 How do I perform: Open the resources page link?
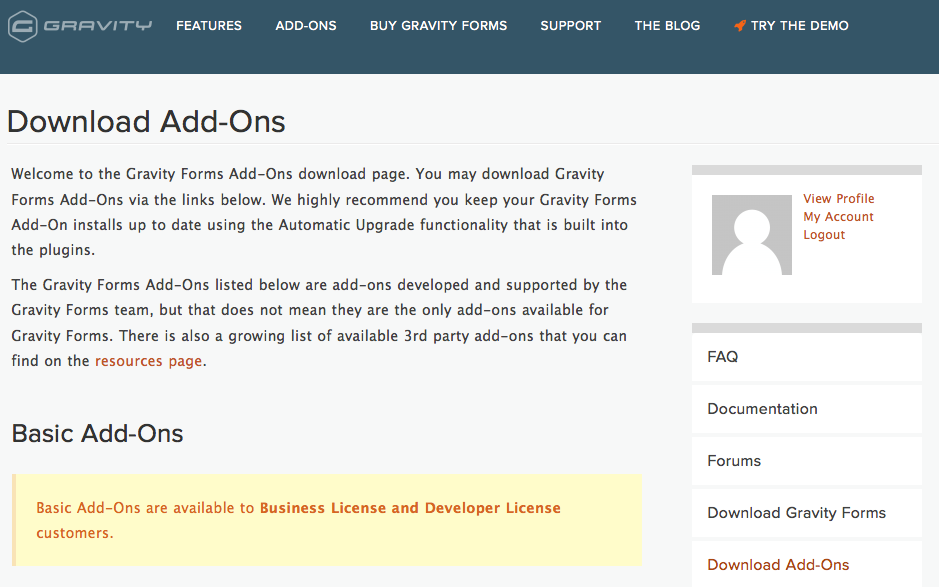coord(148,360)
